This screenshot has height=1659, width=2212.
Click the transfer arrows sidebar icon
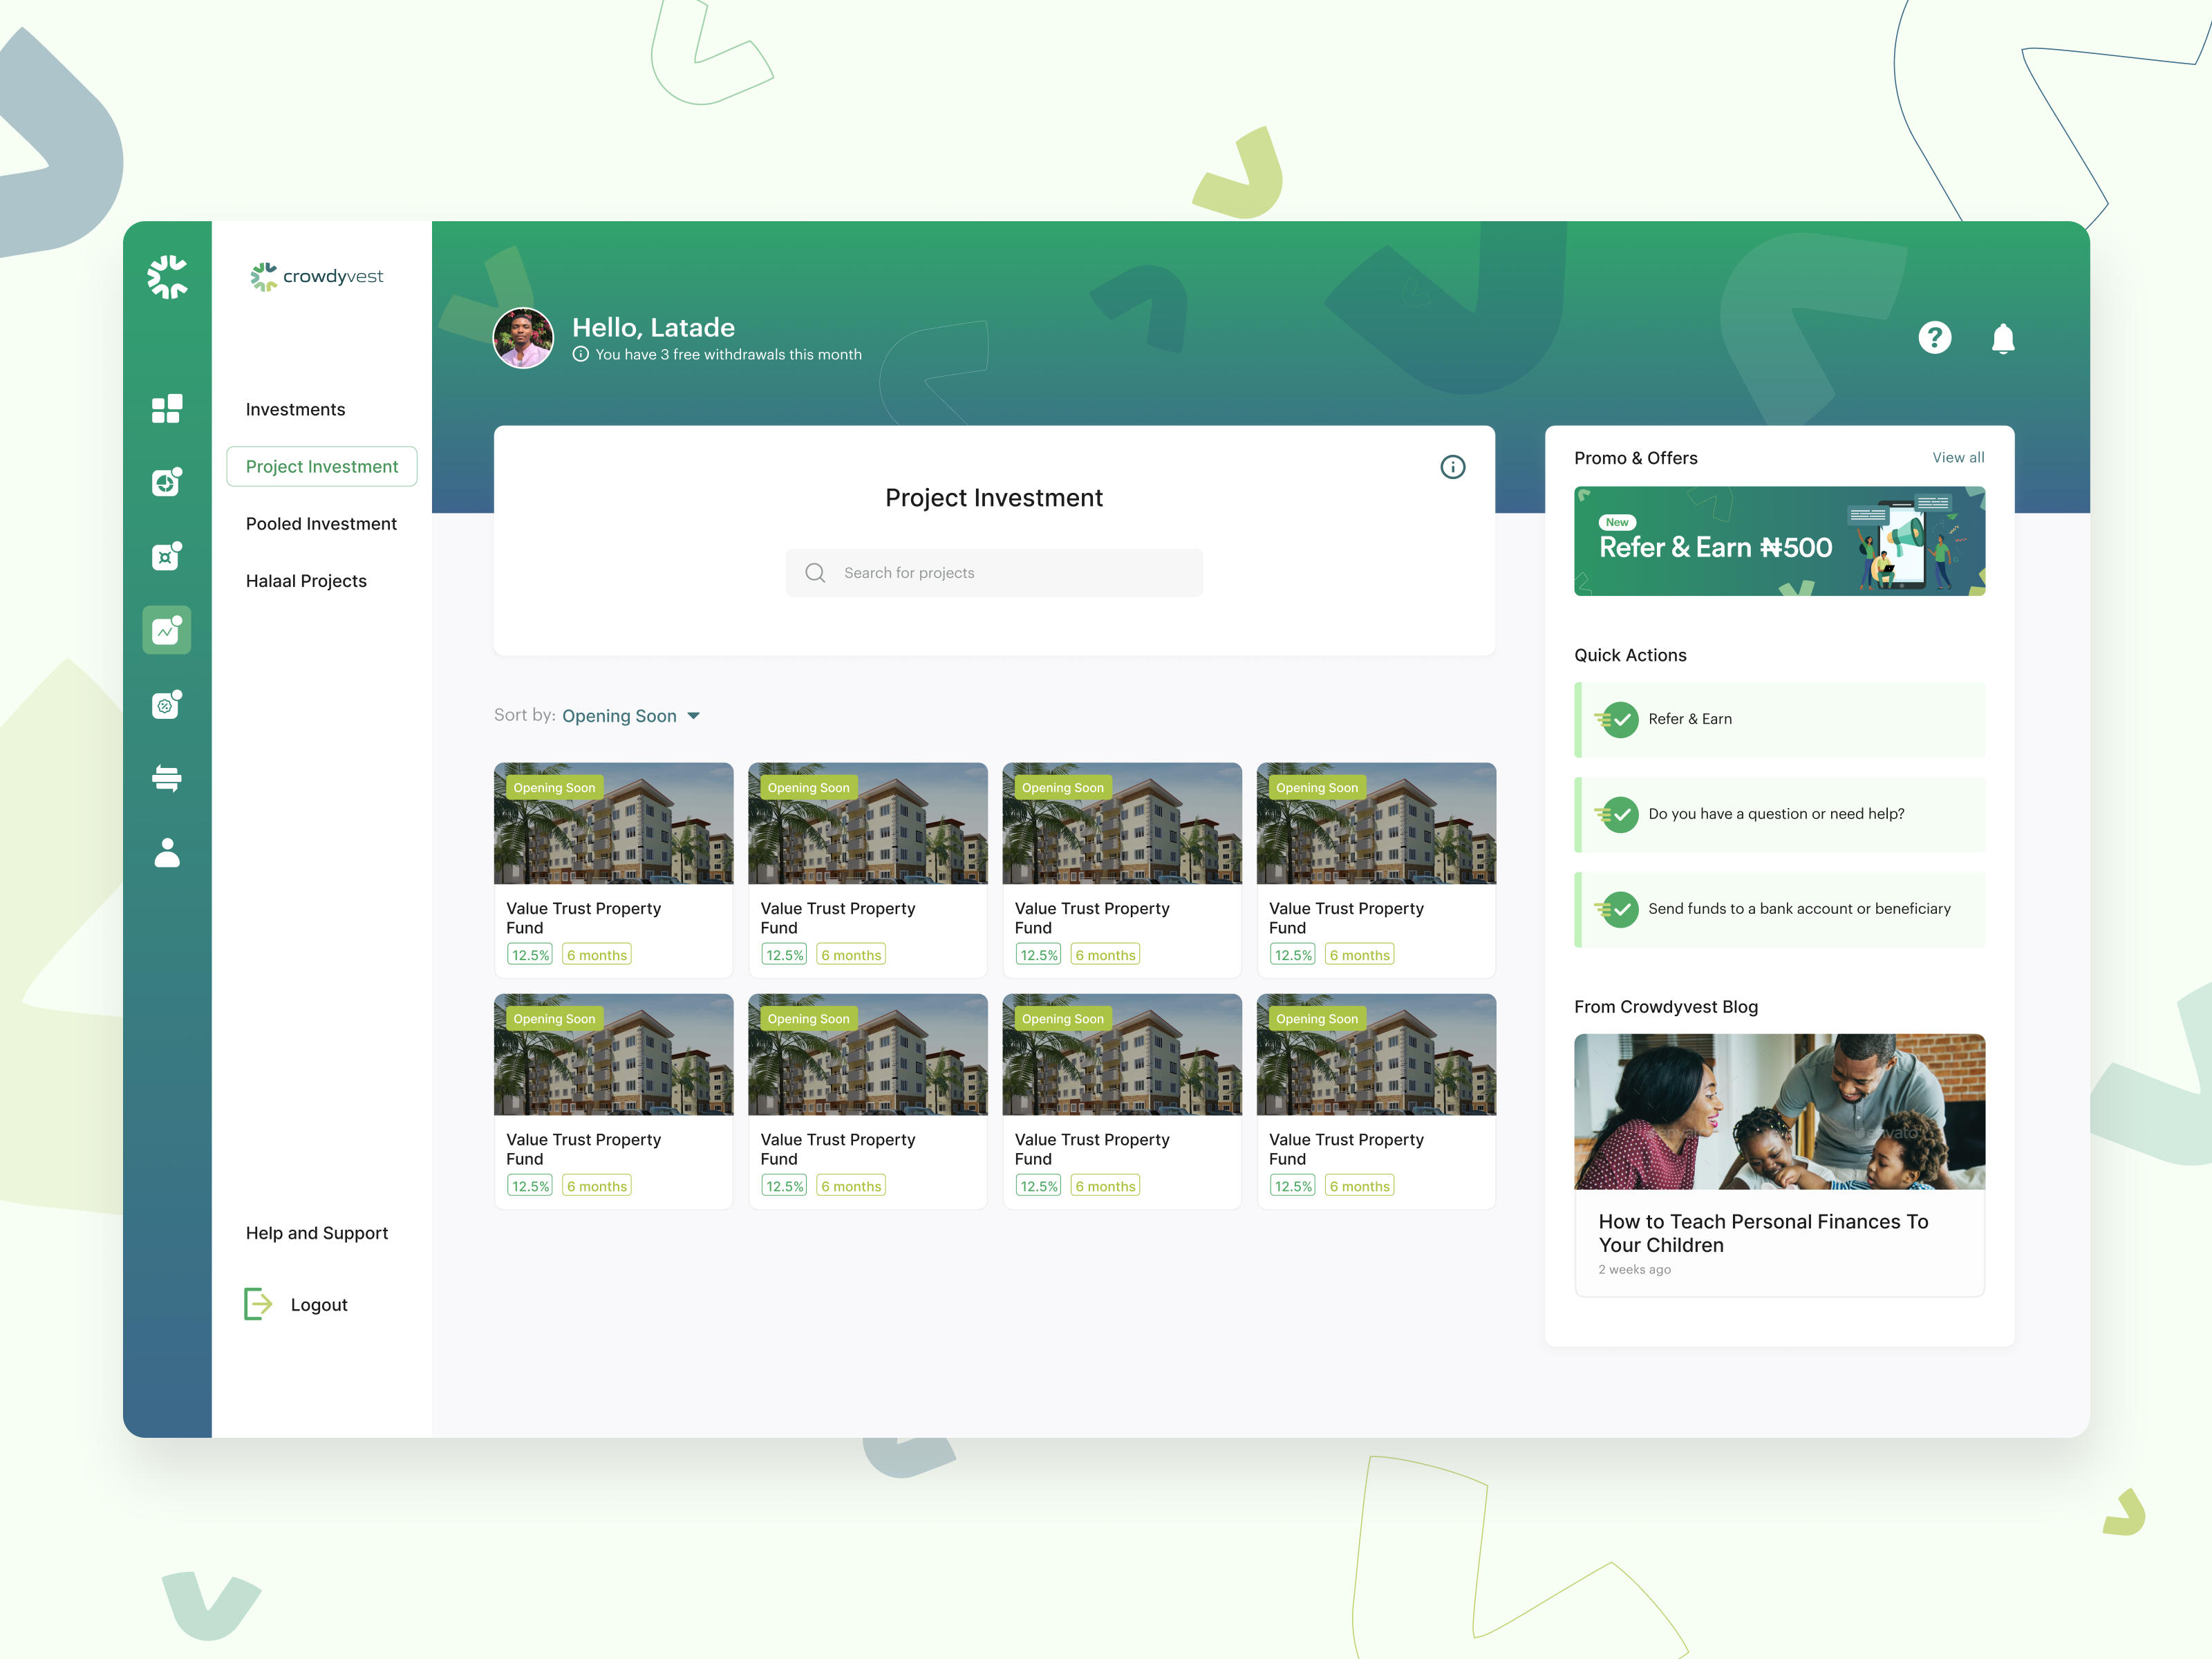pyautogui.click(x=166, y=778)
